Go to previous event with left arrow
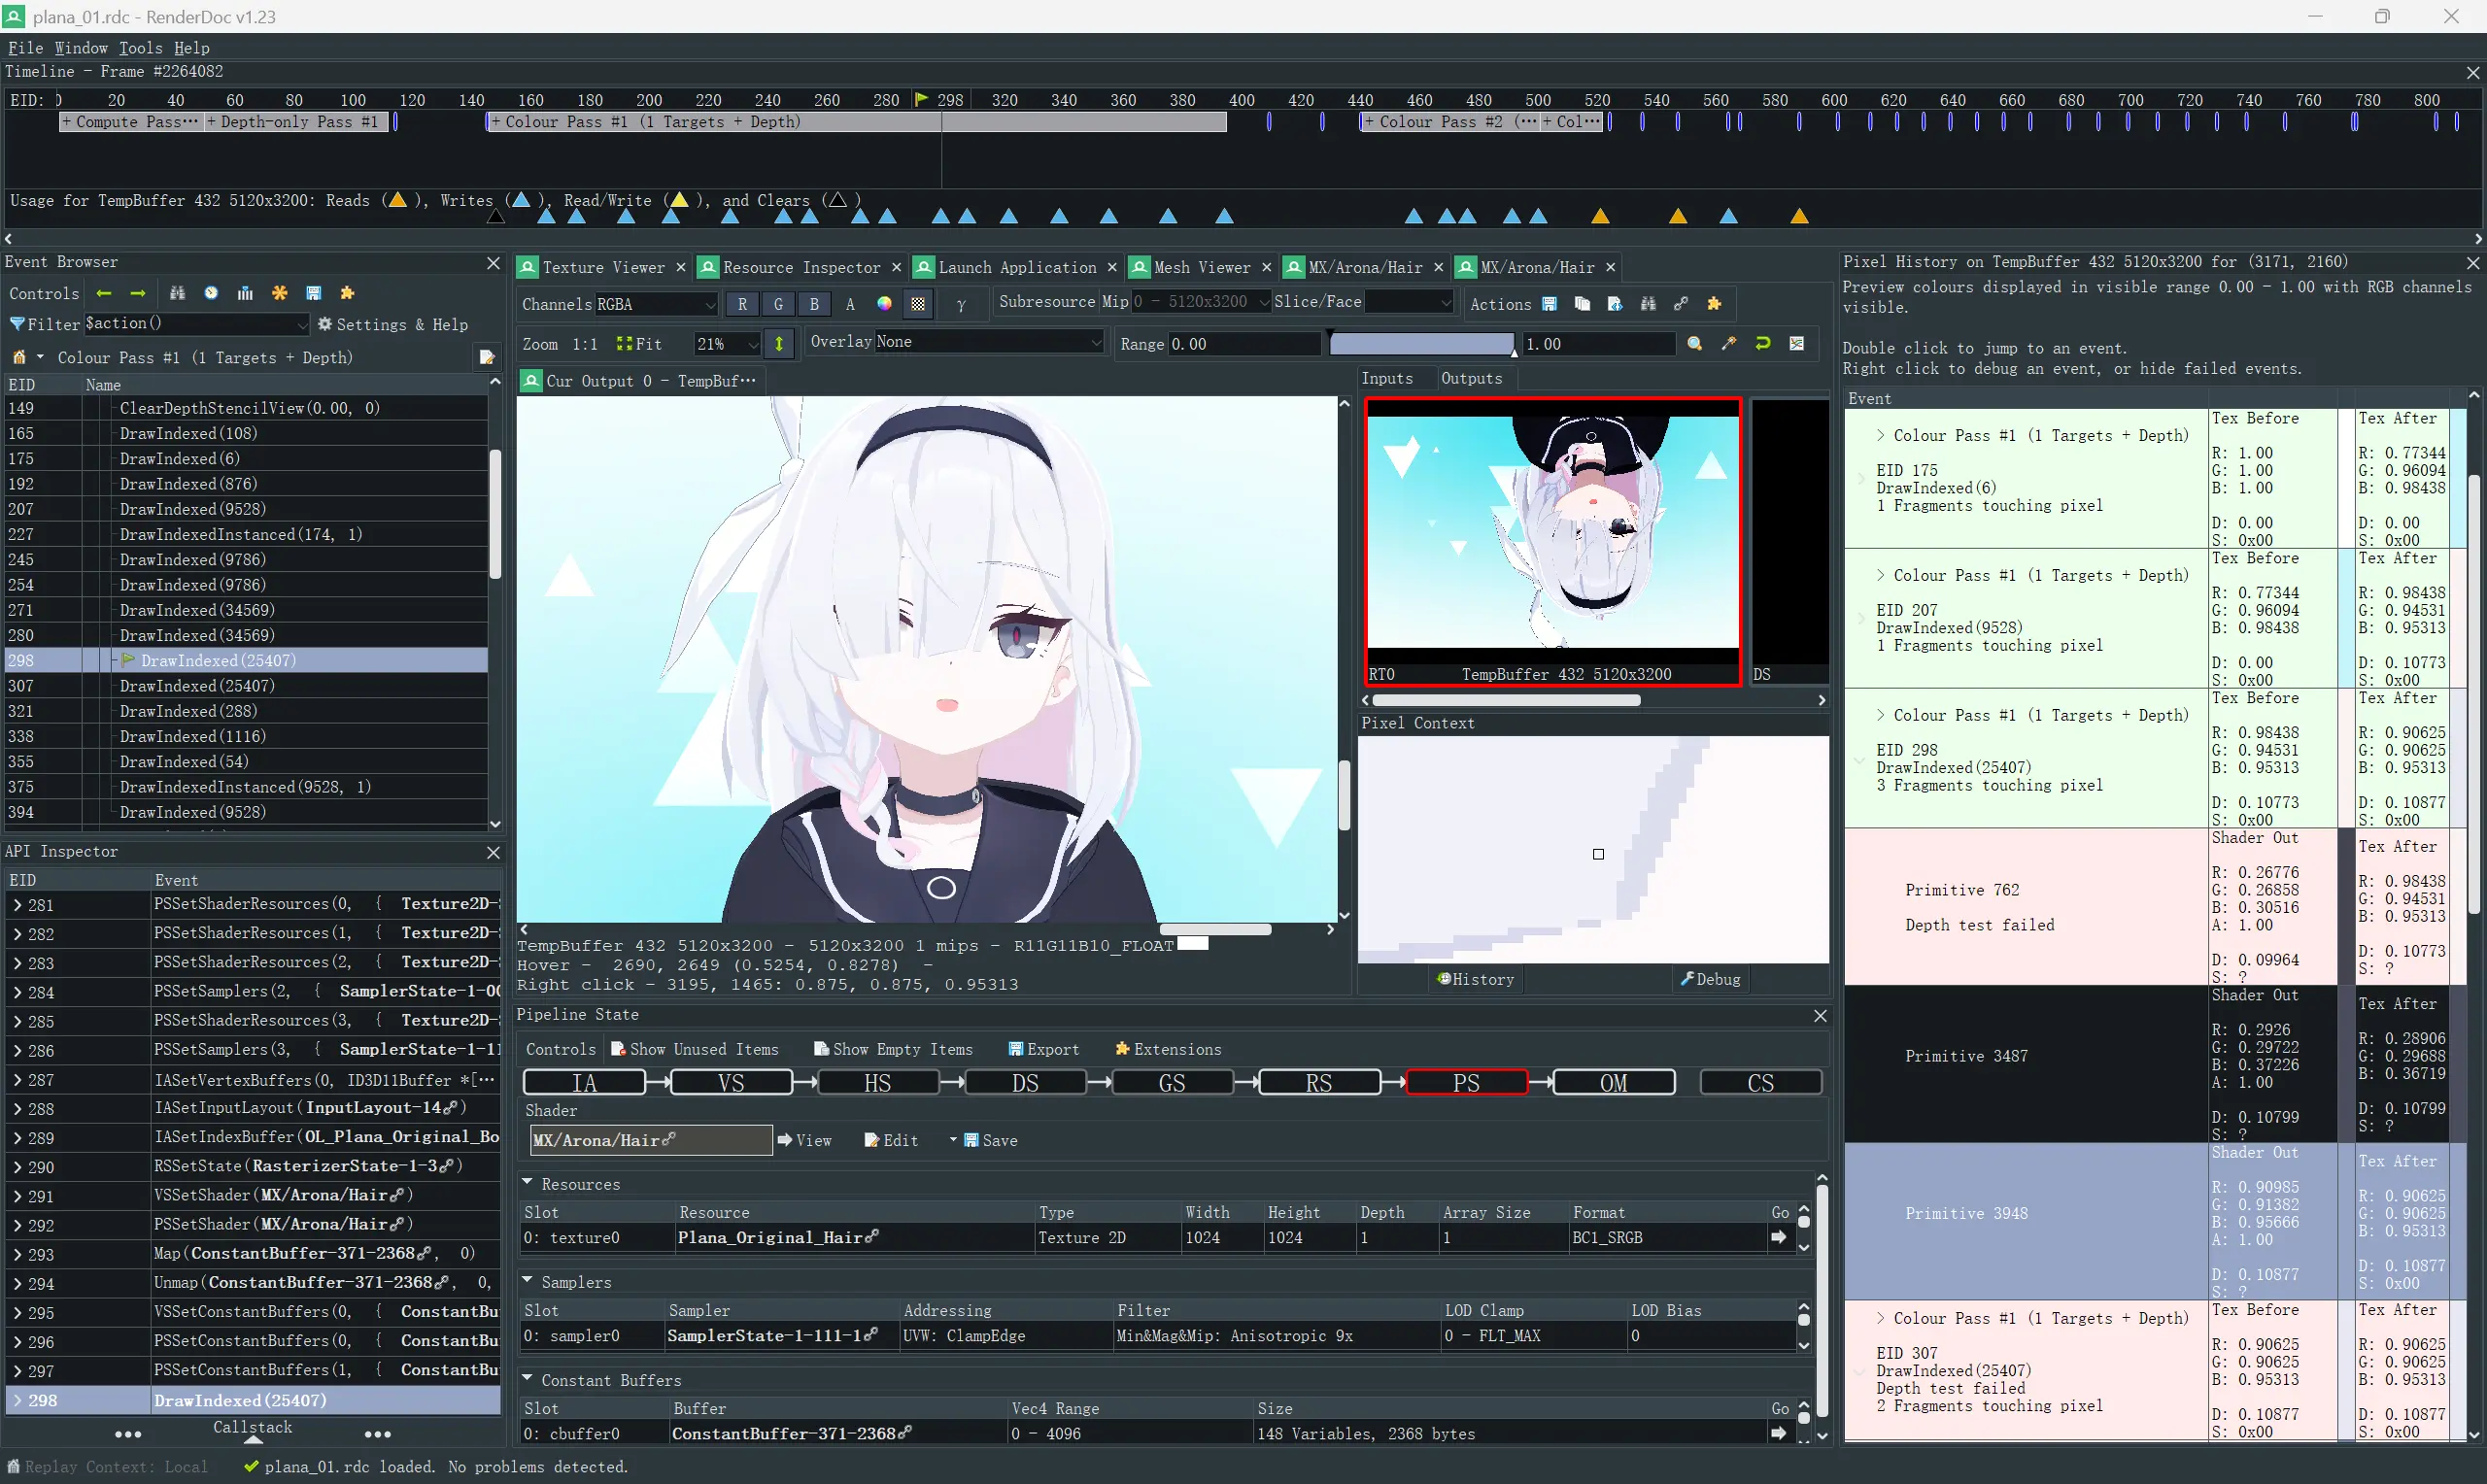The height and width of the screenshot is (1484, 2487). [104, 293]
